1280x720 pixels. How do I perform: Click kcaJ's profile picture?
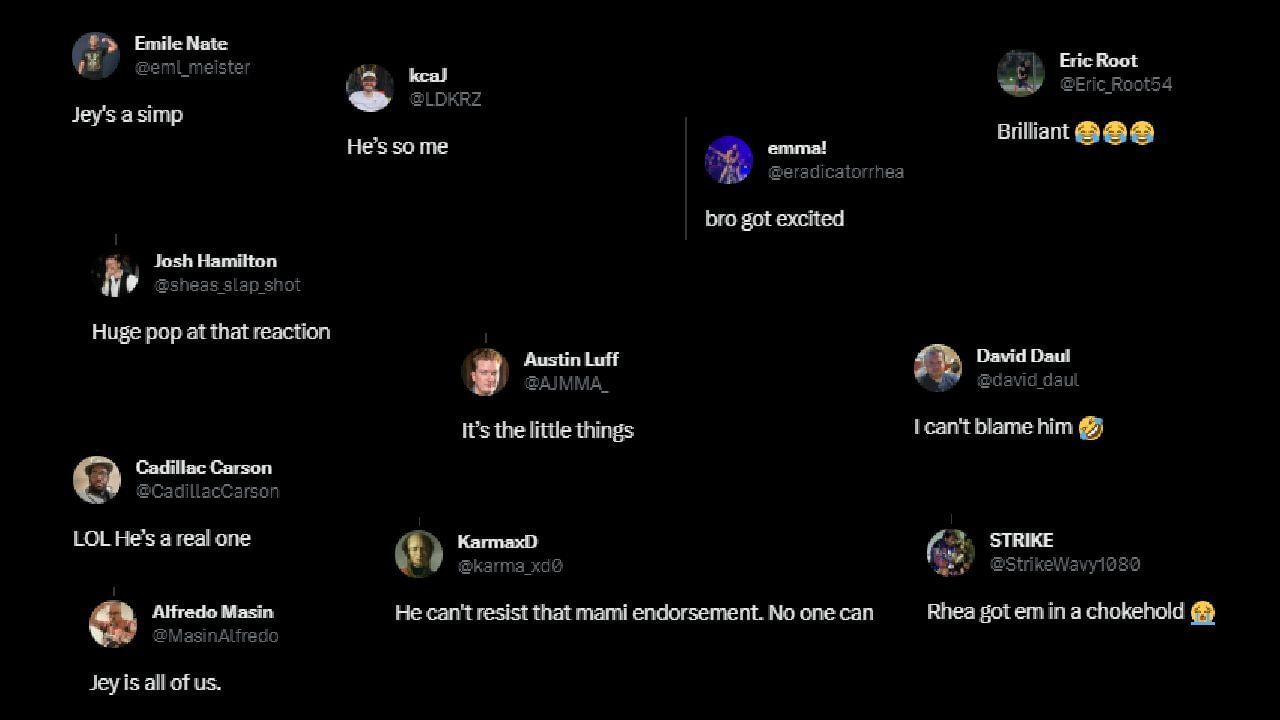tap(370, 88)
